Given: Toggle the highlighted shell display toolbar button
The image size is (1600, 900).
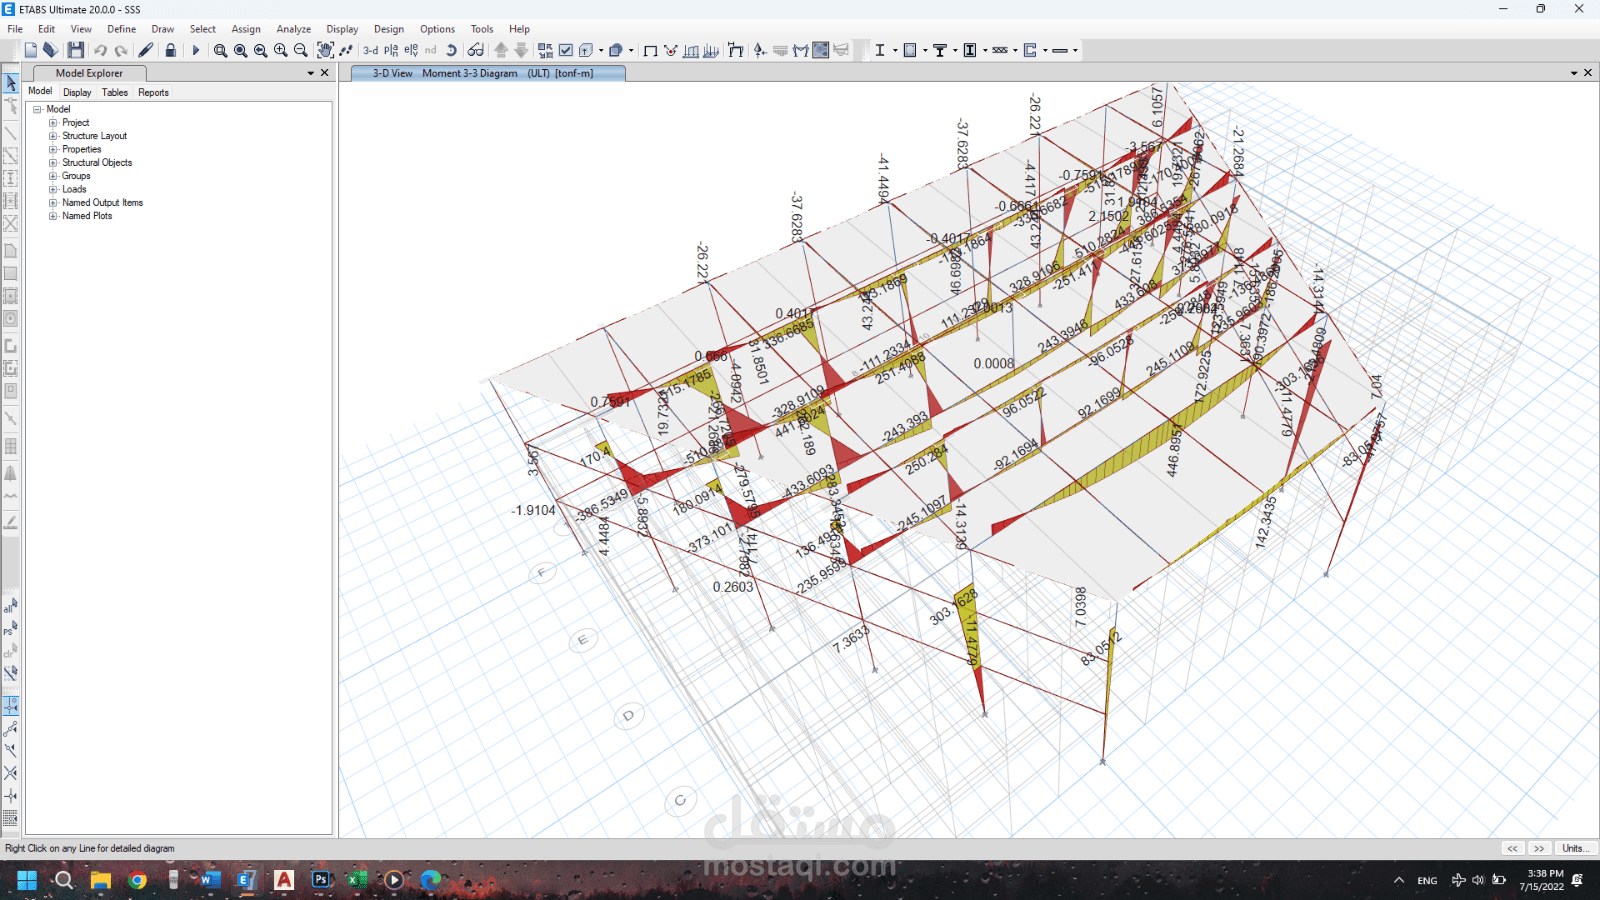Looking at the screenshot, I should (x=820, y=50).
